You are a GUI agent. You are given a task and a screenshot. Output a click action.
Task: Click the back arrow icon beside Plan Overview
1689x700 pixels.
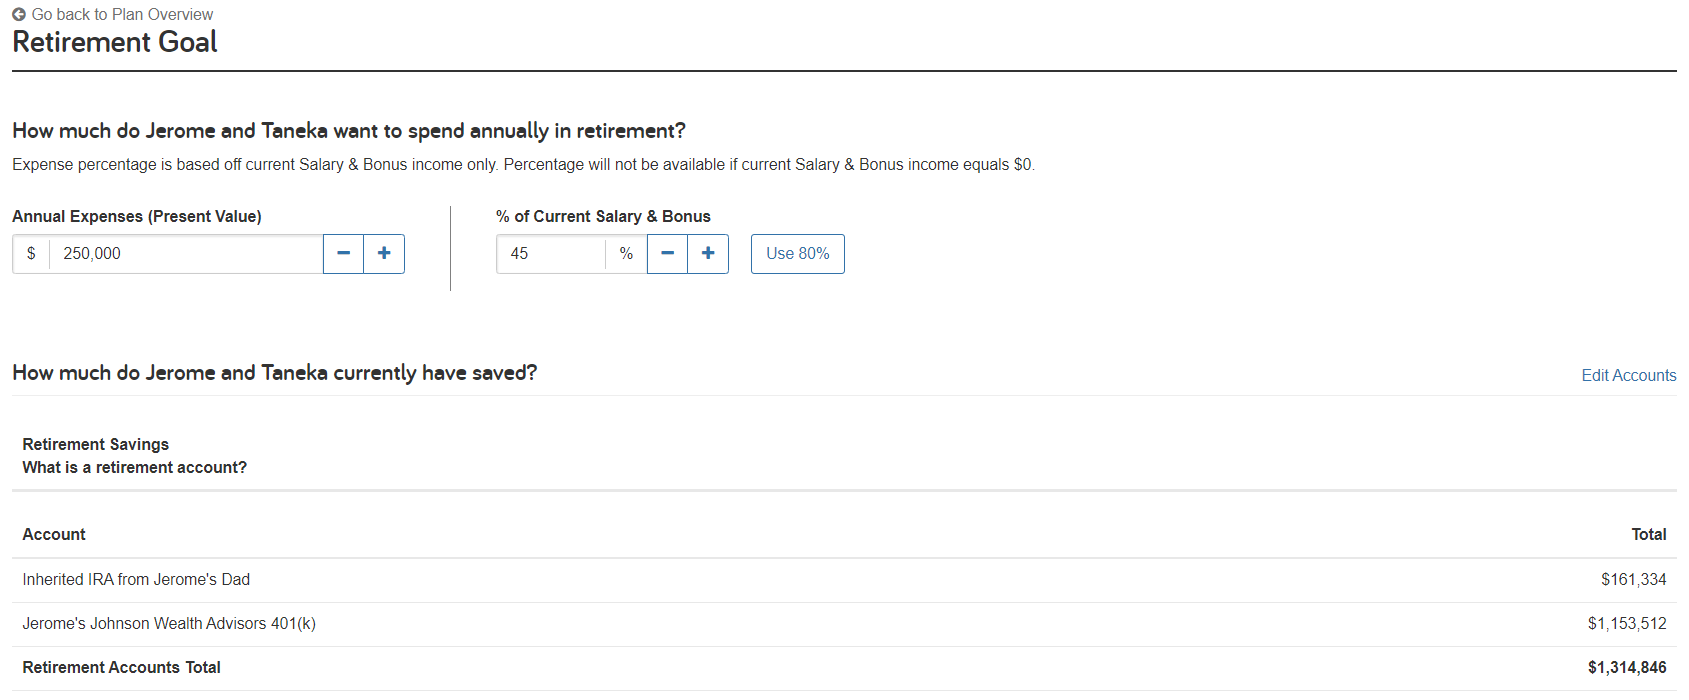(19, 14)
